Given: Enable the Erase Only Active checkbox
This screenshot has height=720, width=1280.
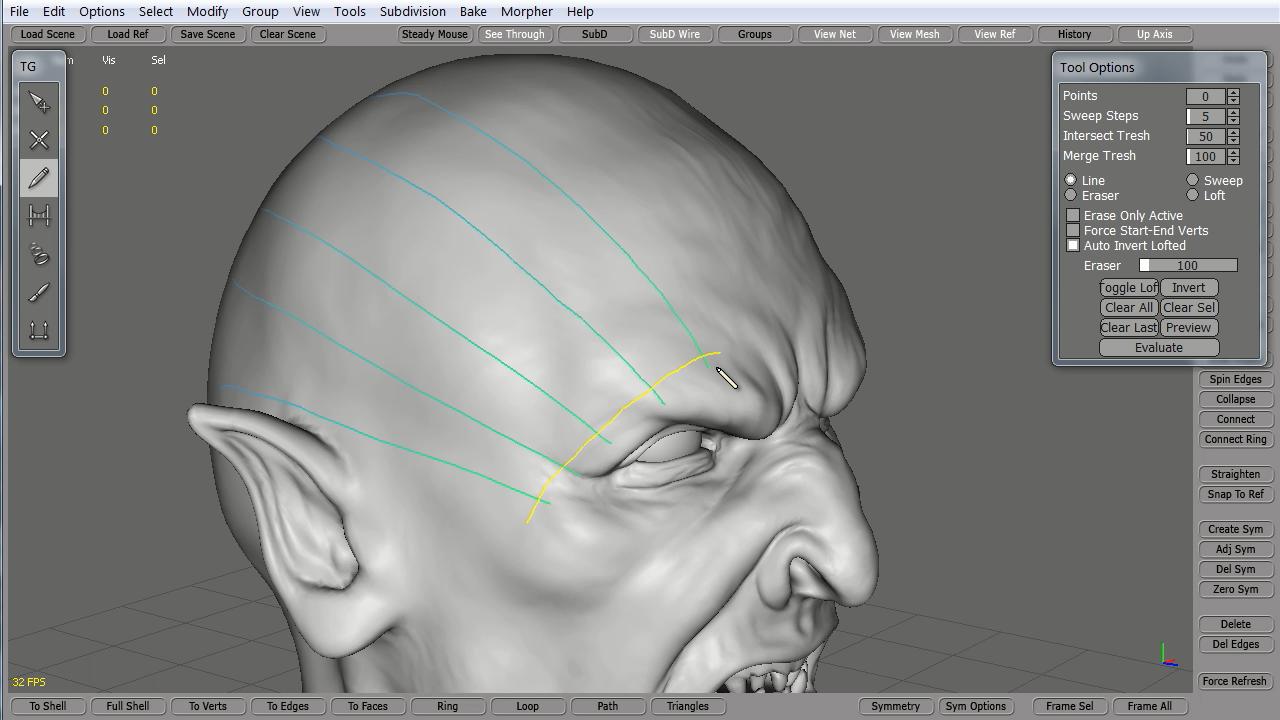Looking at the screenshot, I should coord(1073,216).
